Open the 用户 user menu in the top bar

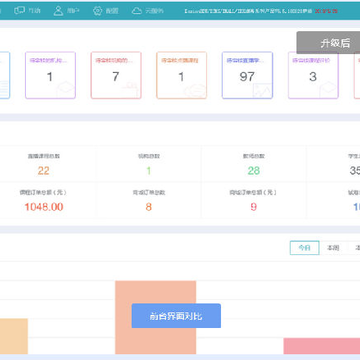pyautogui.click(x=67, y=11)
